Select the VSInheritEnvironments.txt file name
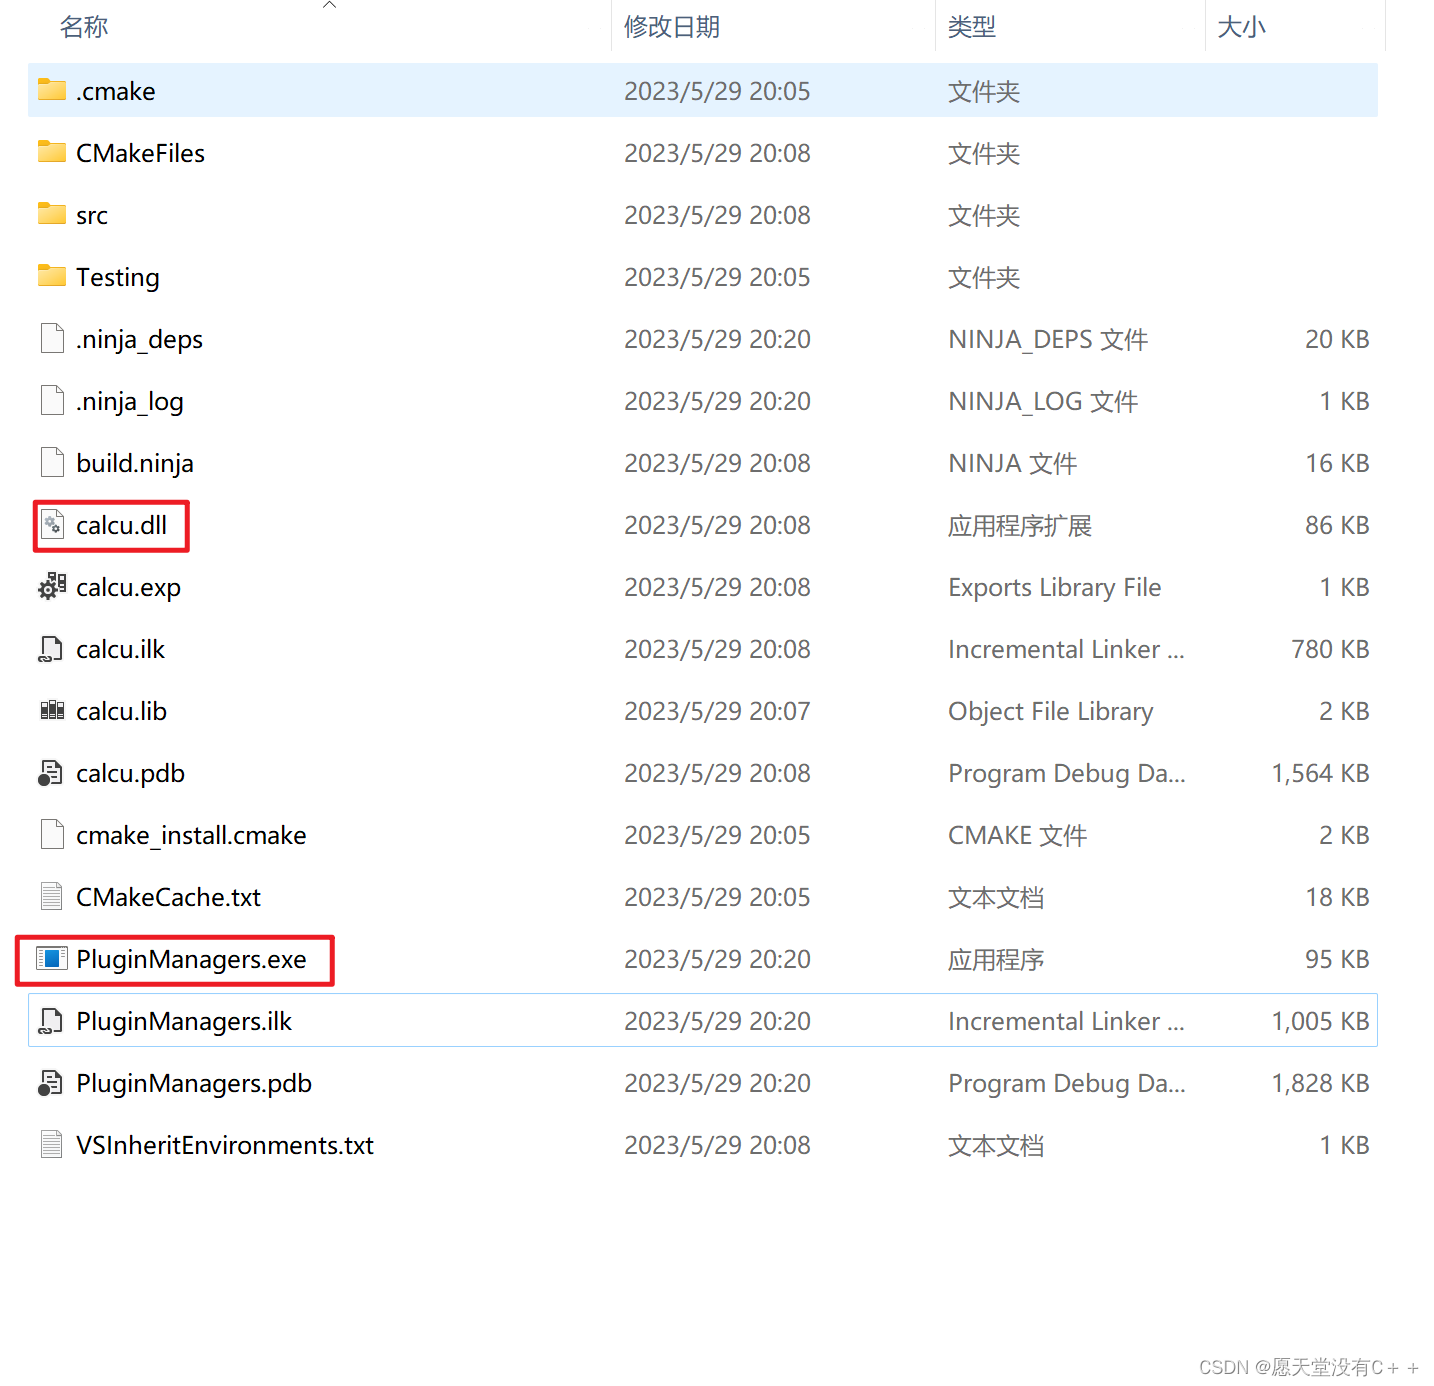 pos(225,1145)
